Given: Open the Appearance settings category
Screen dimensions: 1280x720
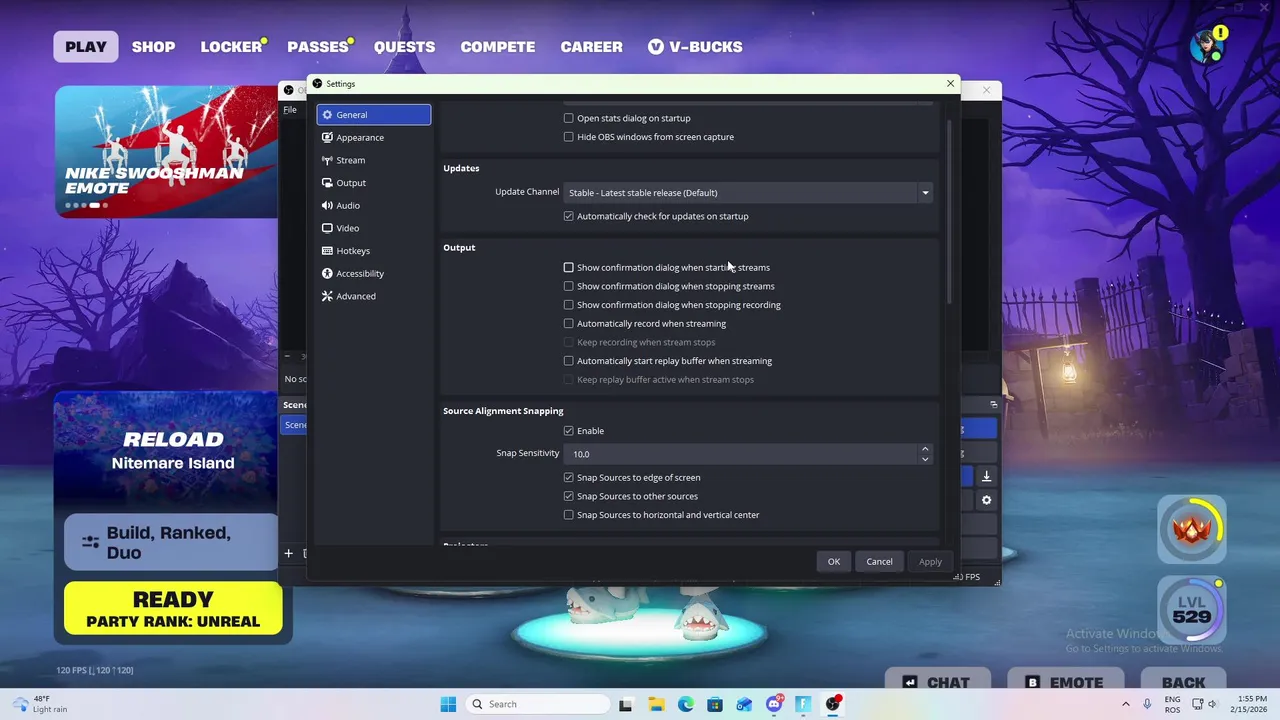Looking at the screenshot, I should [374, 137].
